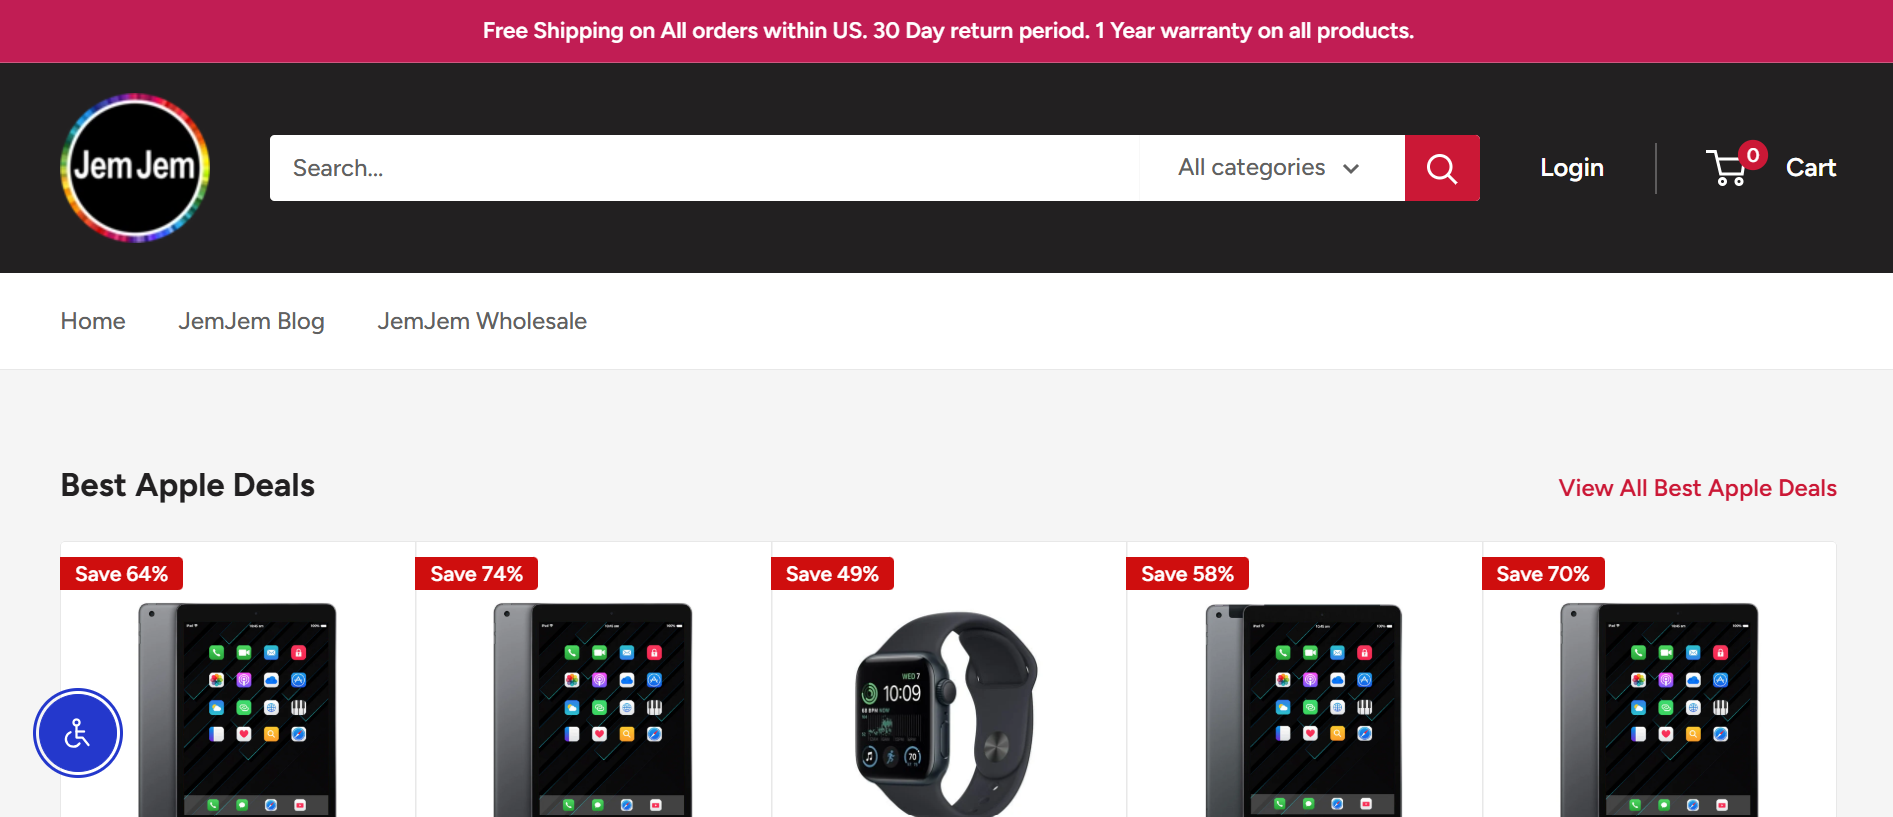Click View All Best Apple Deals

coord(1697,488)
